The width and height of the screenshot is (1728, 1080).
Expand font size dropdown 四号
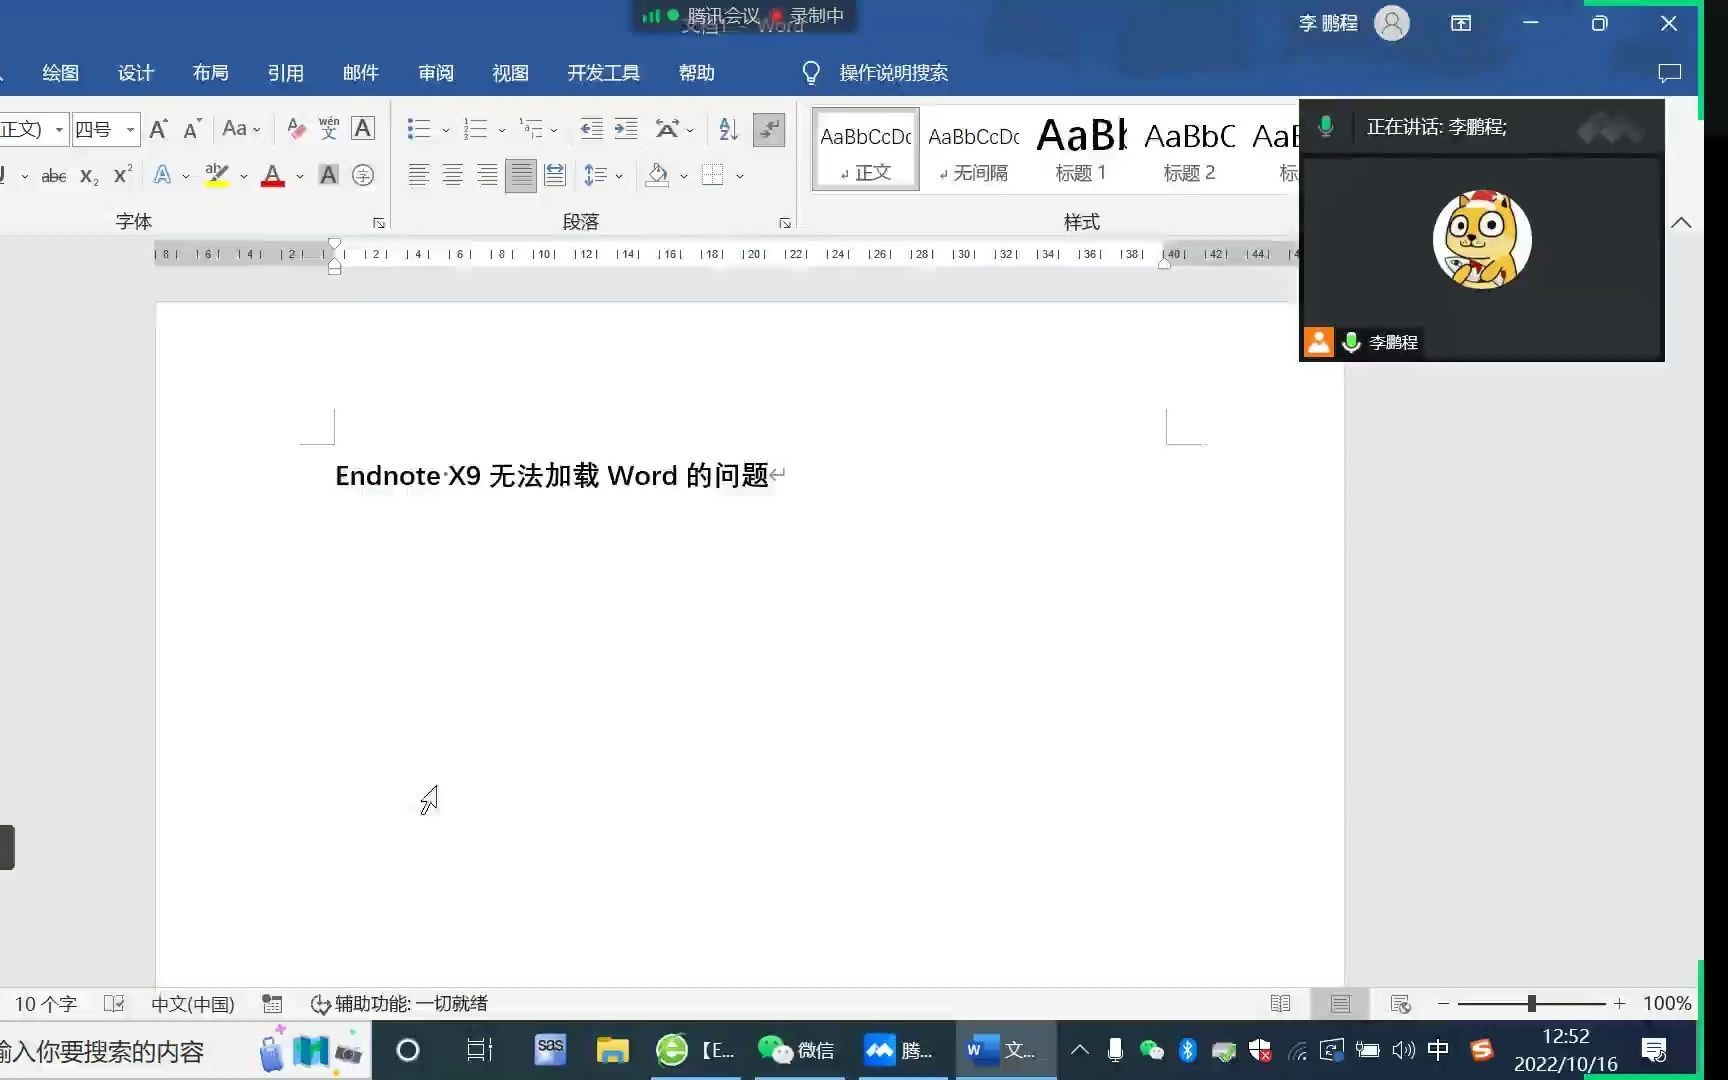130,129
